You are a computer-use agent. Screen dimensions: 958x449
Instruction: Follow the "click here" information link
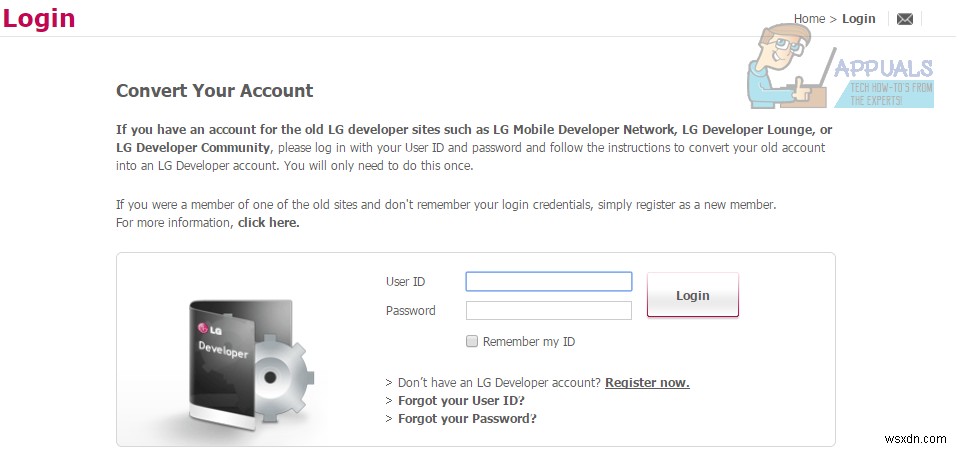[x=268, y=223]
